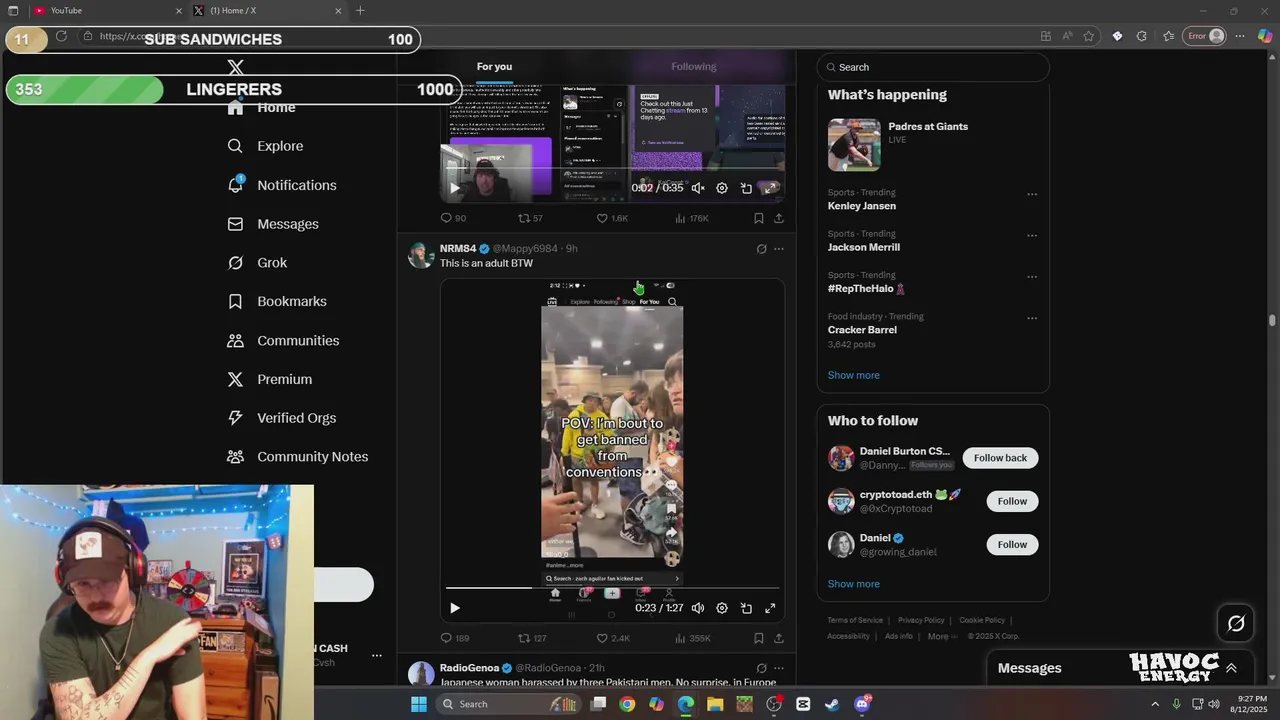Image resolution: width=1280 pixels, height=720 pixels.
Task: Open Edge settings and more menu
Action: point(1240,36)
